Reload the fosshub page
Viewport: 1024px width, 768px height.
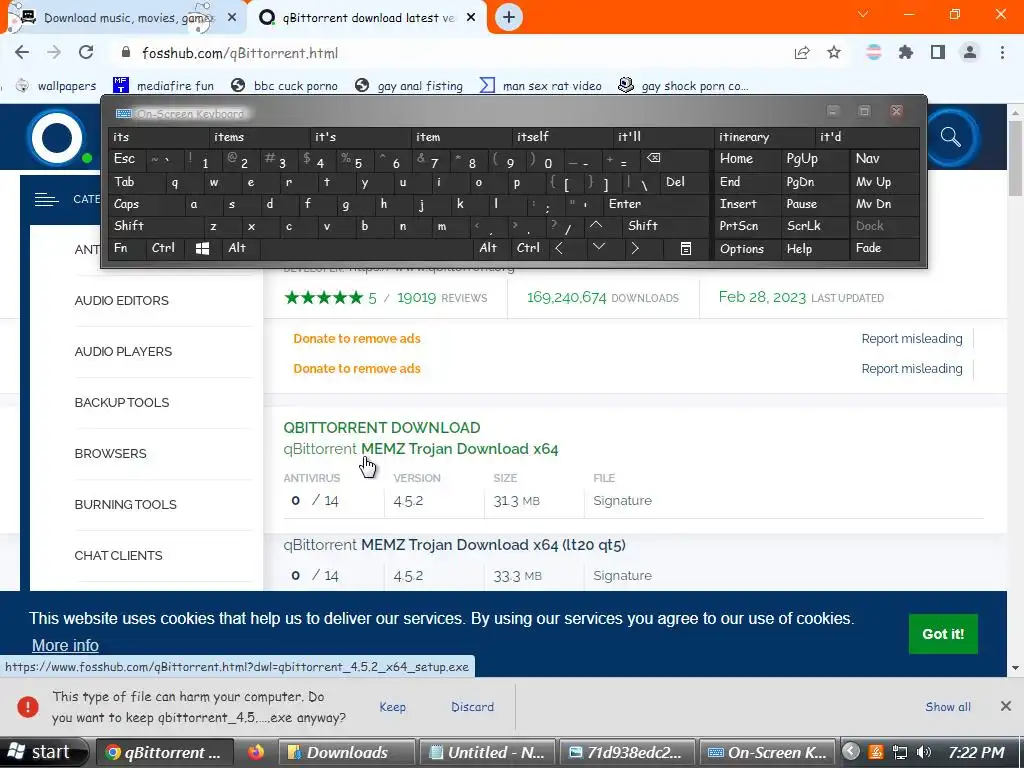86,53
